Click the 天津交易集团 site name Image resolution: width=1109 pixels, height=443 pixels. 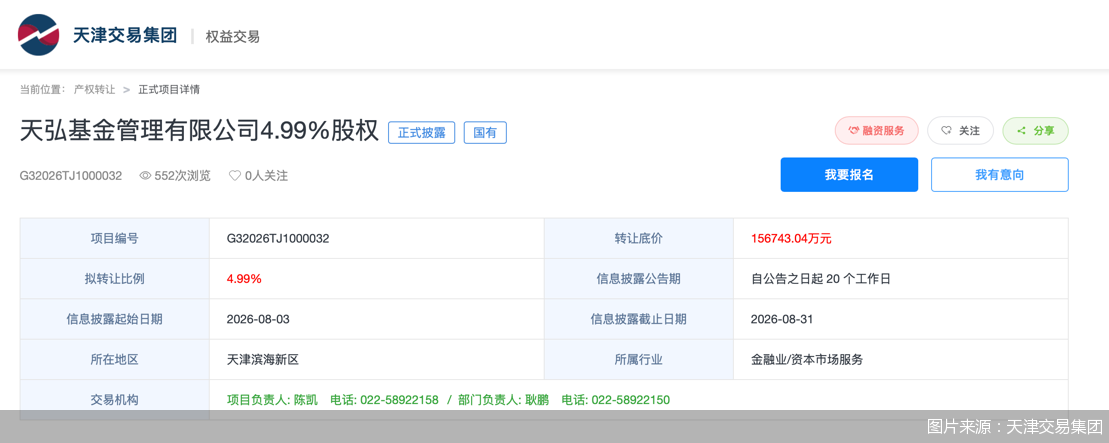pos(124,35)
